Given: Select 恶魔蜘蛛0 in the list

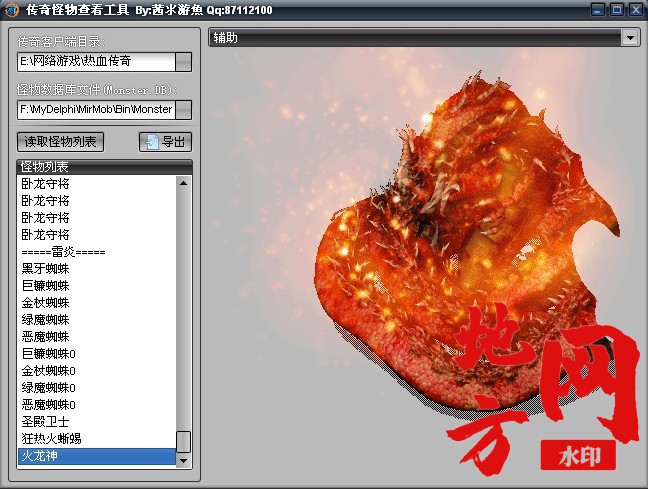Looking at the screenshot, I should (x=97, y=405).
